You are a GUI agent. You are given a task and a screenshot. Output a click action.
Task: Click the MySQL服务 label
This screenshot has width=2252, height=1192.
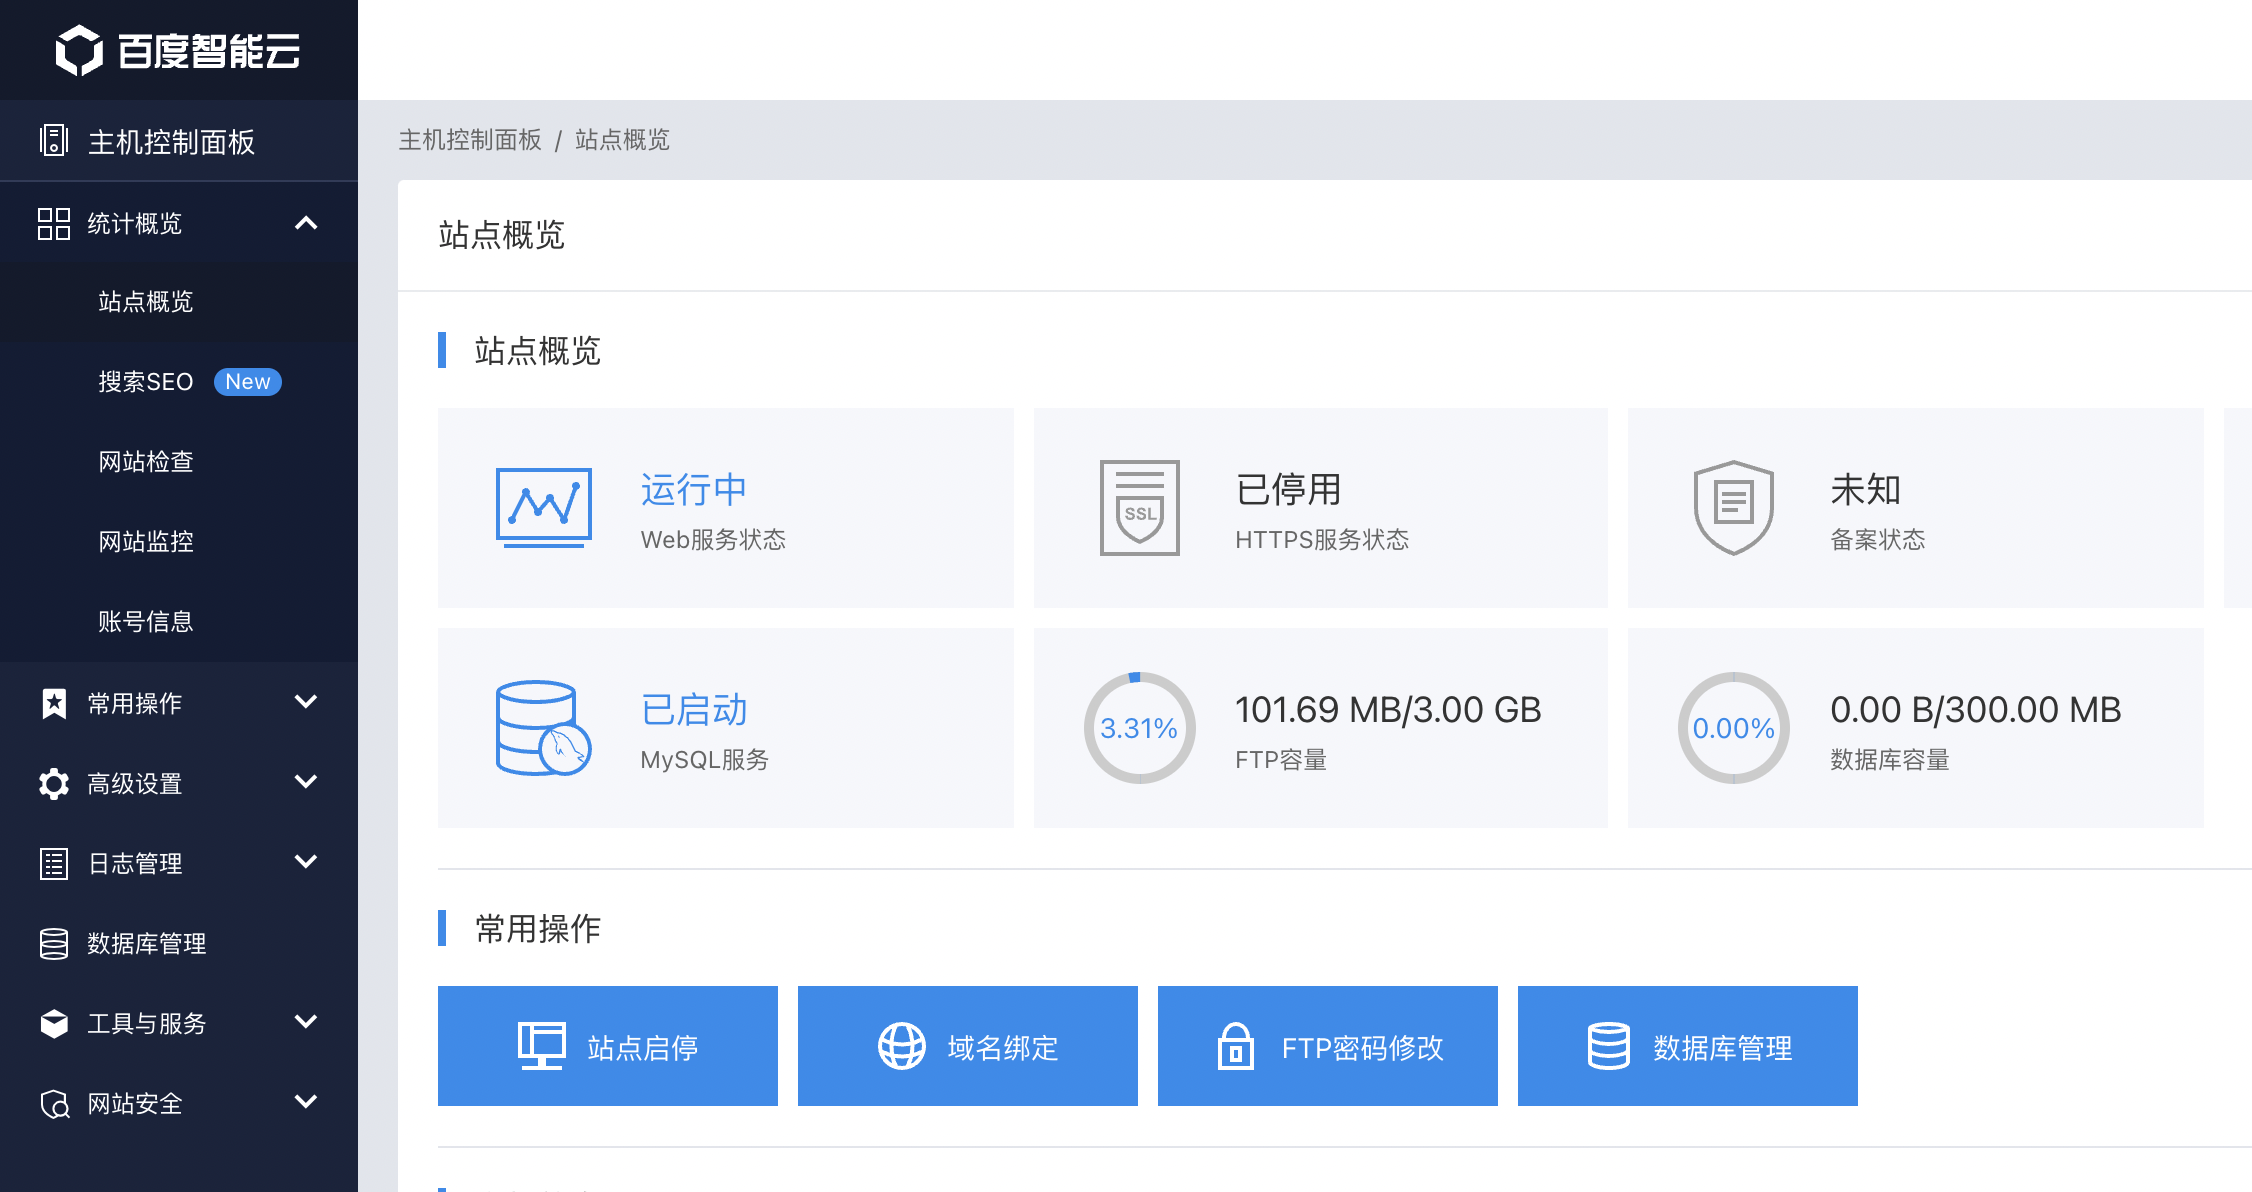[705, 760]
